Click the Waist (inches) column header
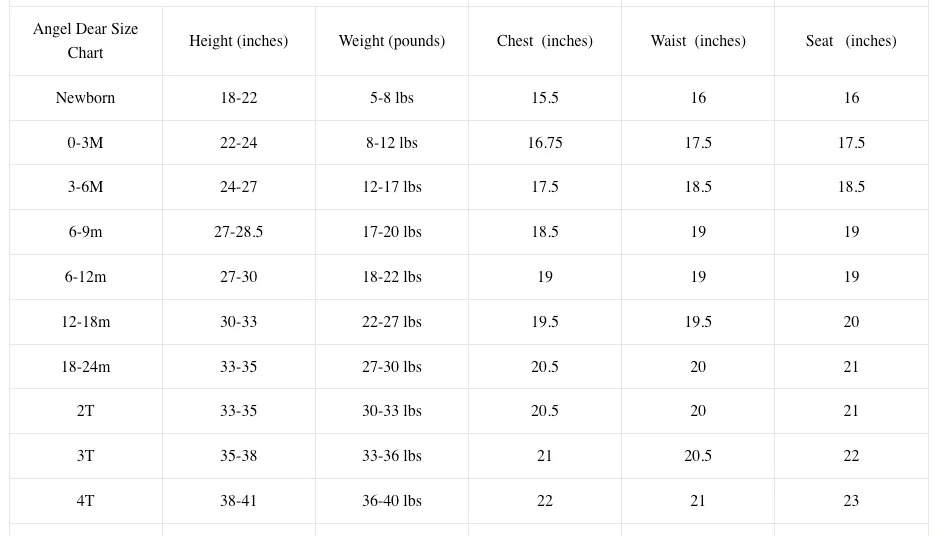Screen dimensions: 944x536 698,41
